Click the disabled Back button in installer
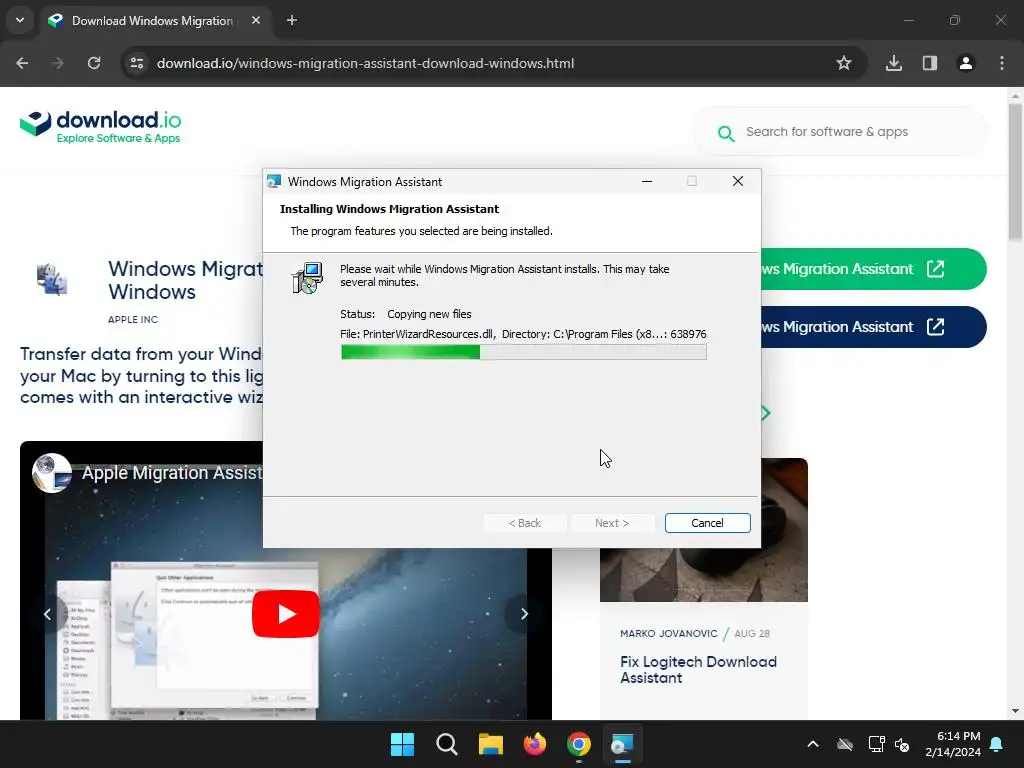 pos(524,523)
